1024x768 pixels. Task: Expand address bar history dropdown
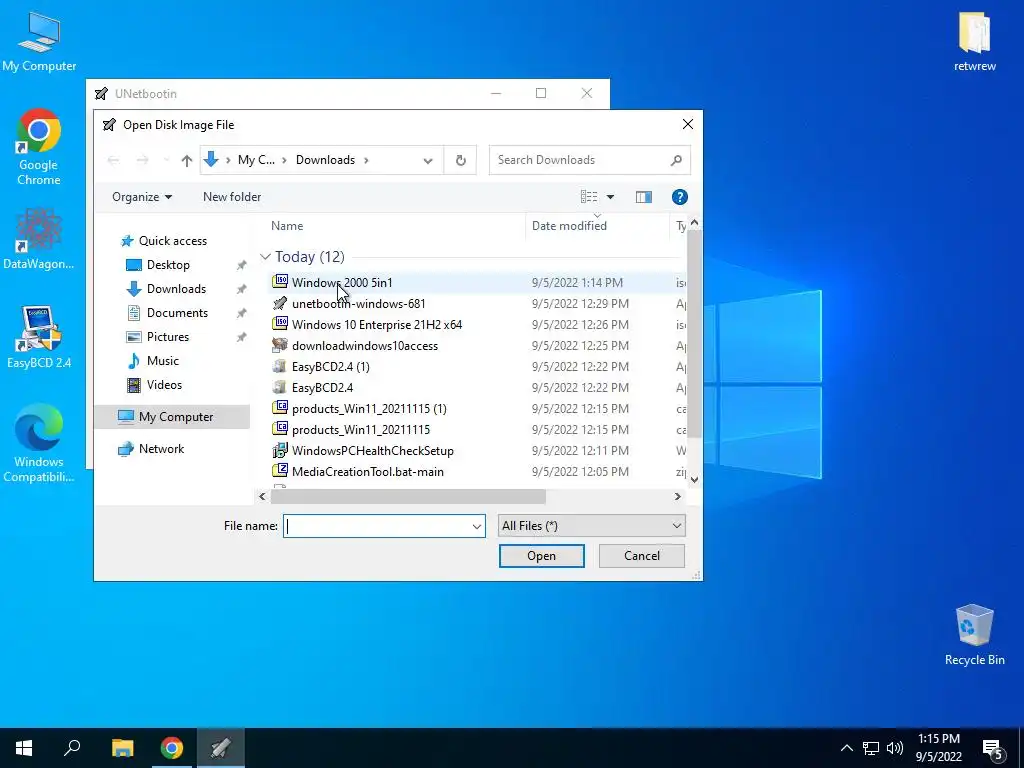(428, 160)
